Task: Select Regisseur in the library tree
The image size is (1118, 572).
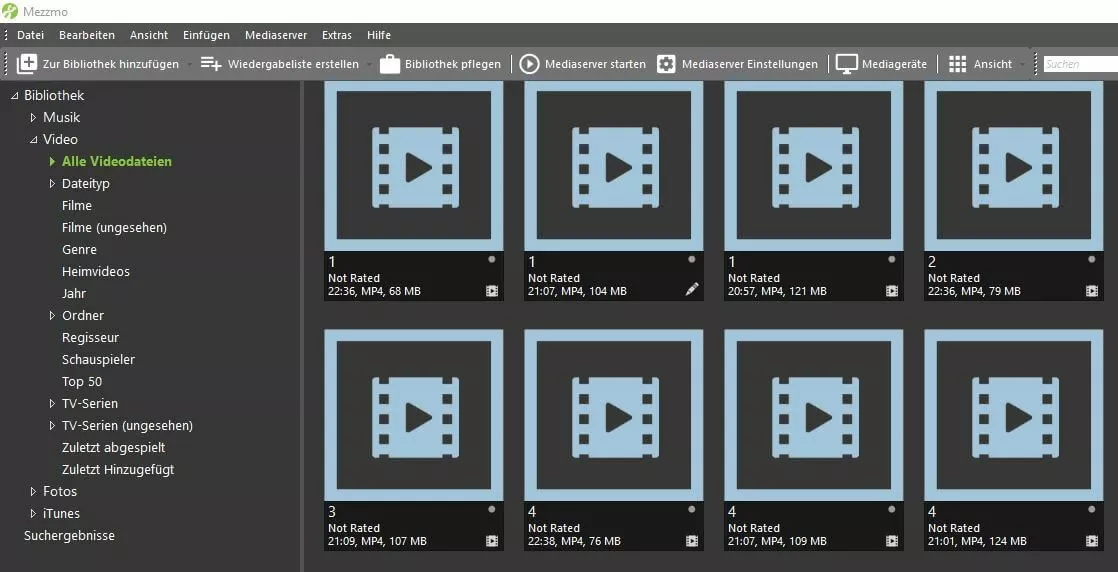Action: pyautogui.click(x=91, y=337)
